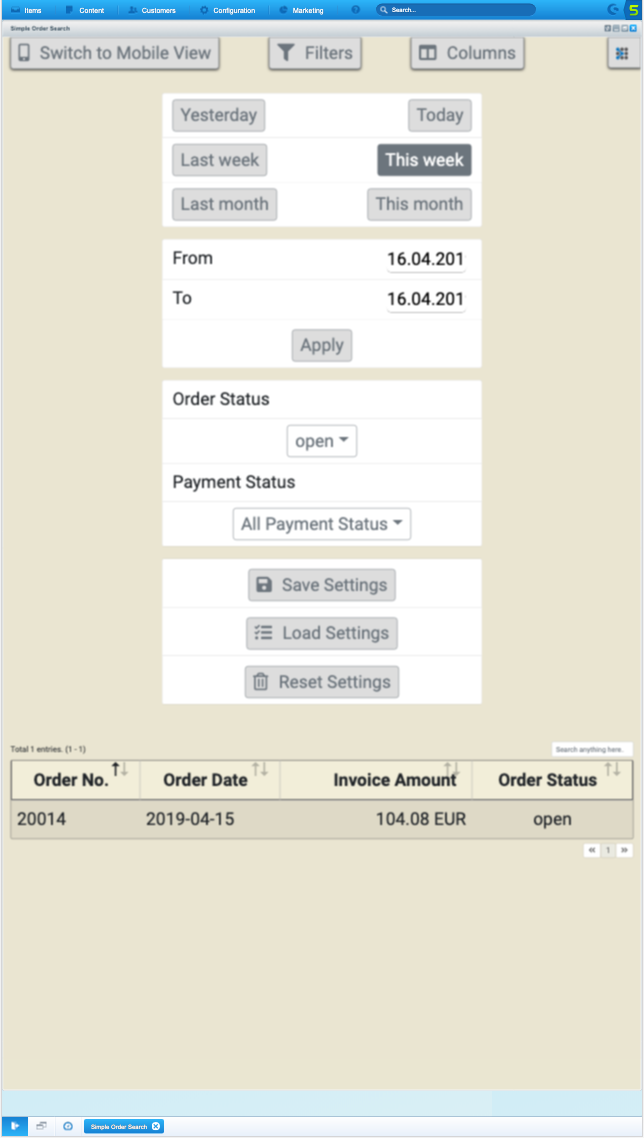Click the table search anything box
The width and height of the screenshot is (644, 1138).
click(x=592, y=749)
